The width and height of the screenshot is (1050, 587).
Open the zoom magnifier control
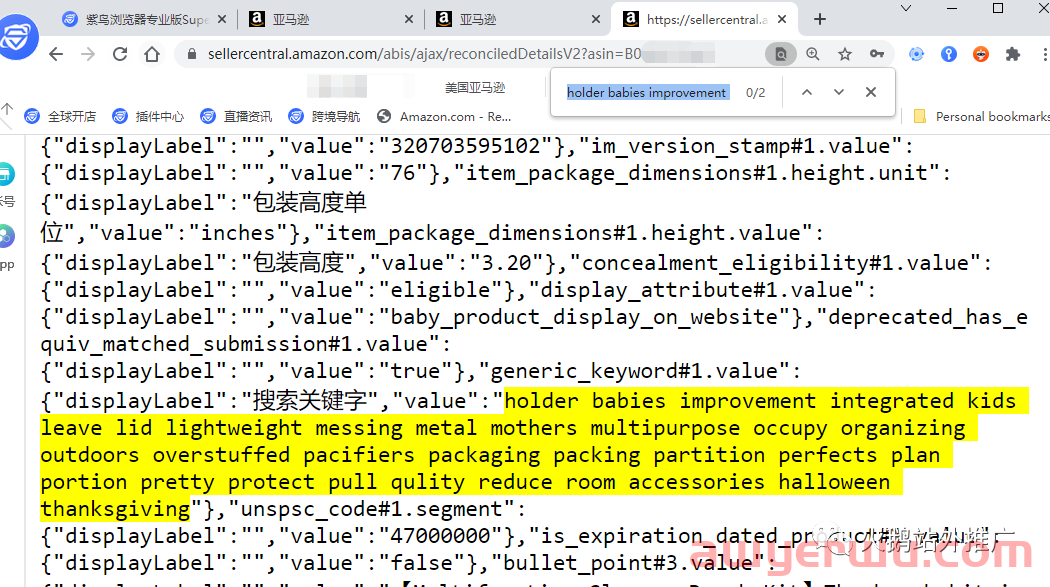813,54
